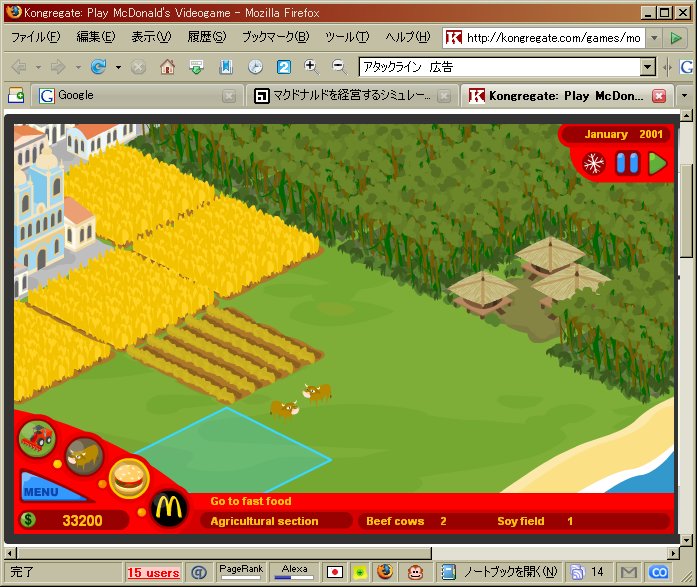
Task: Open the ファイル(F) menu
Action: click(36, 37)
